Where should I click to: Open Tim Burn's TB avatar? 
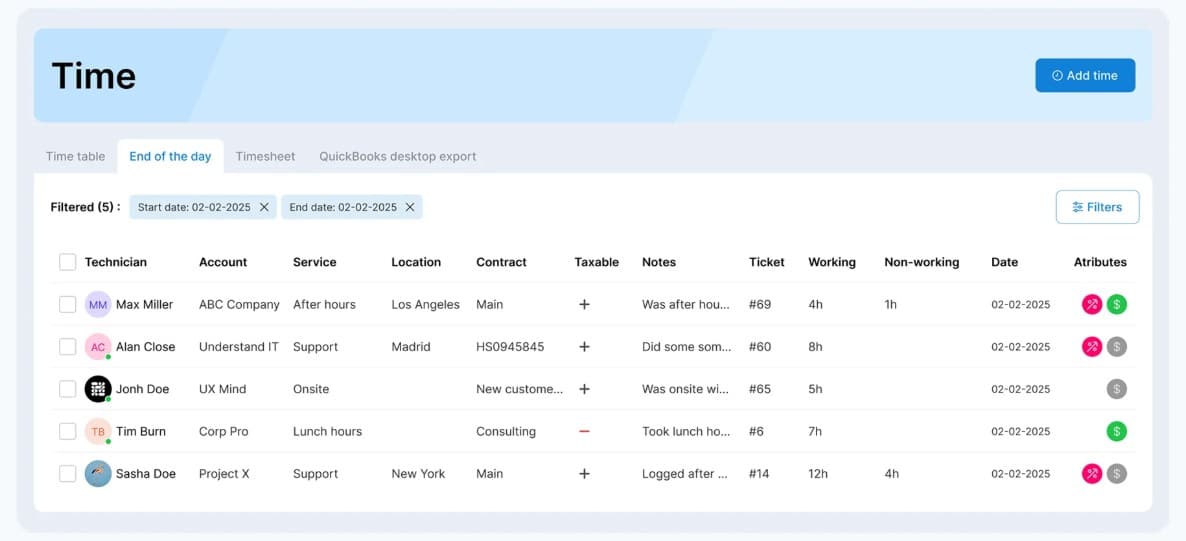[98, 431]
